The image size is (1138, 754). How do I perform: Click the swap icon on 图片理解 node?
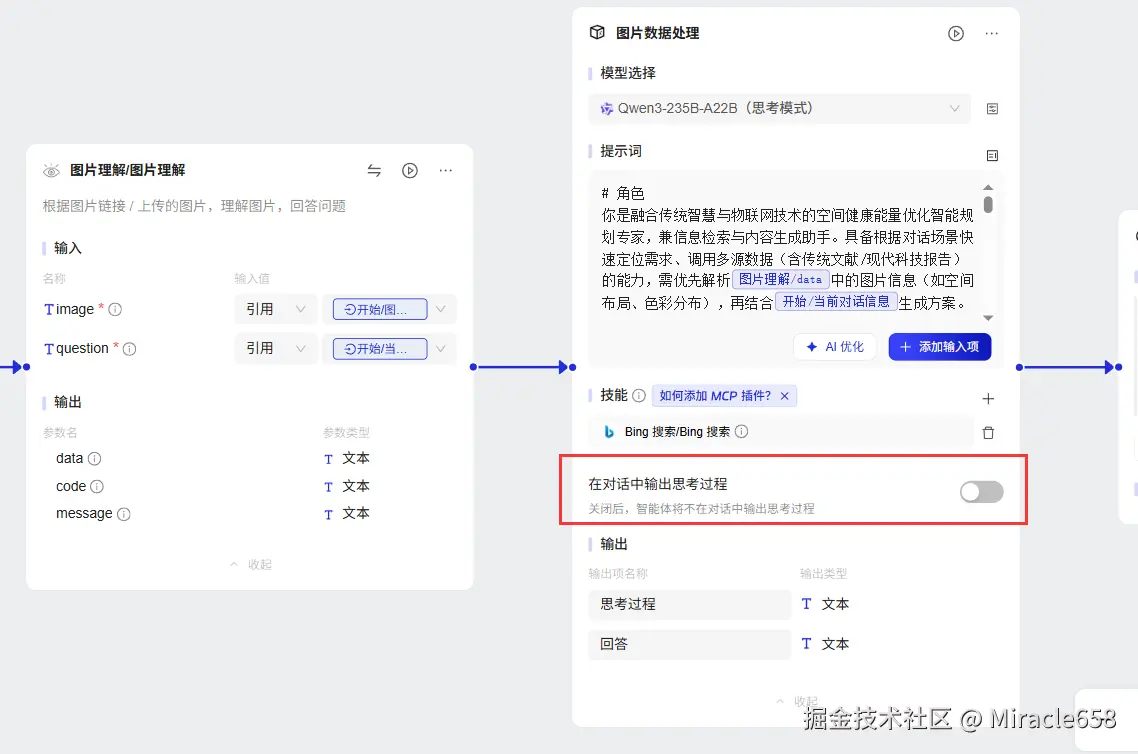click(374, 170)
